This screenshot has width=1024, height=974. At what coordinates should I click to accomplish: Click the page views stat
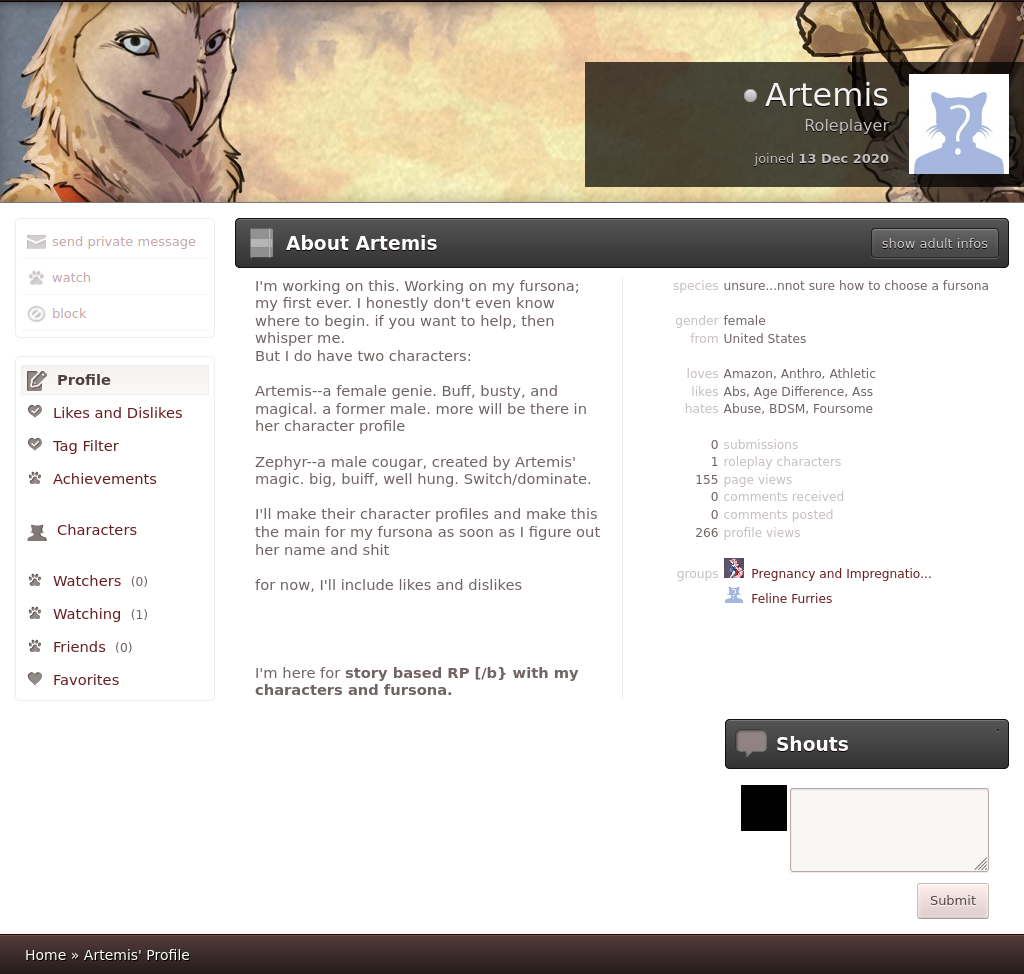click(x=758, y=479)
